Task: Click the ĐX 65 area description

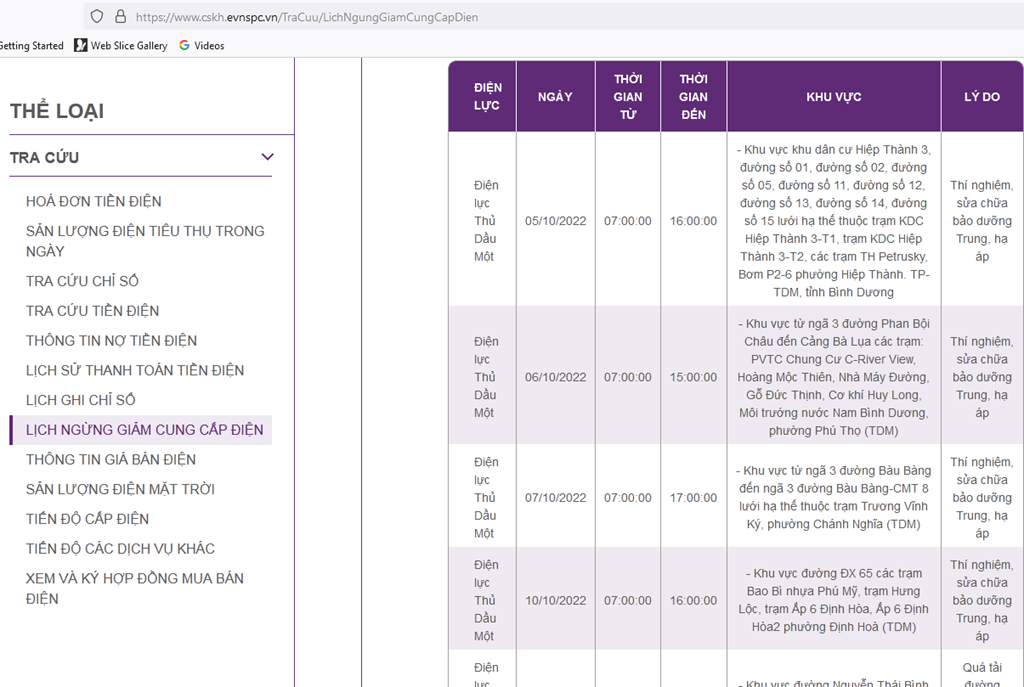Action: click(x=833, y=600)
